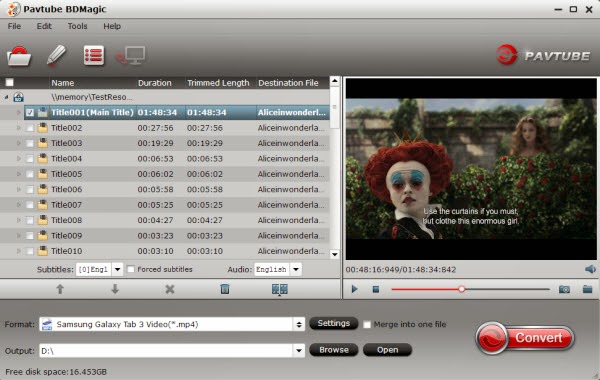Open the Format profile dropdown
The width and height of the screenshot is (600, 380).
pos(299,325)
